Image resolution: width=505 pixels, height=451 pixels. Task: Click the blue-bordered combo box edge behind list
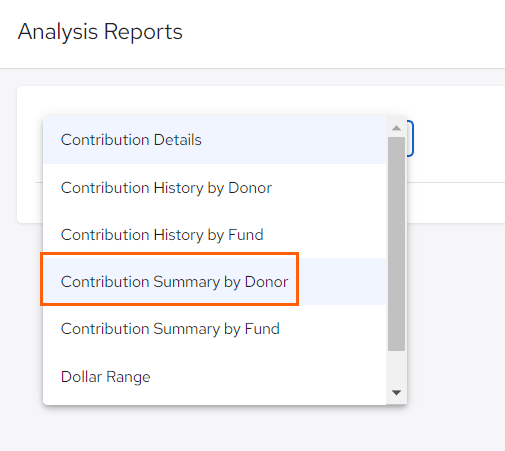[x=411, y=139]
